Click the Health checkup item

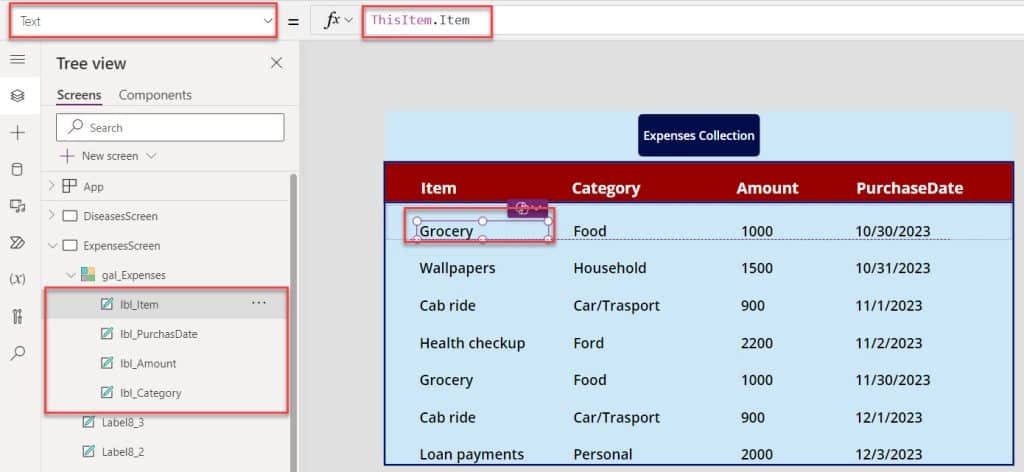(x=472, y=343)
